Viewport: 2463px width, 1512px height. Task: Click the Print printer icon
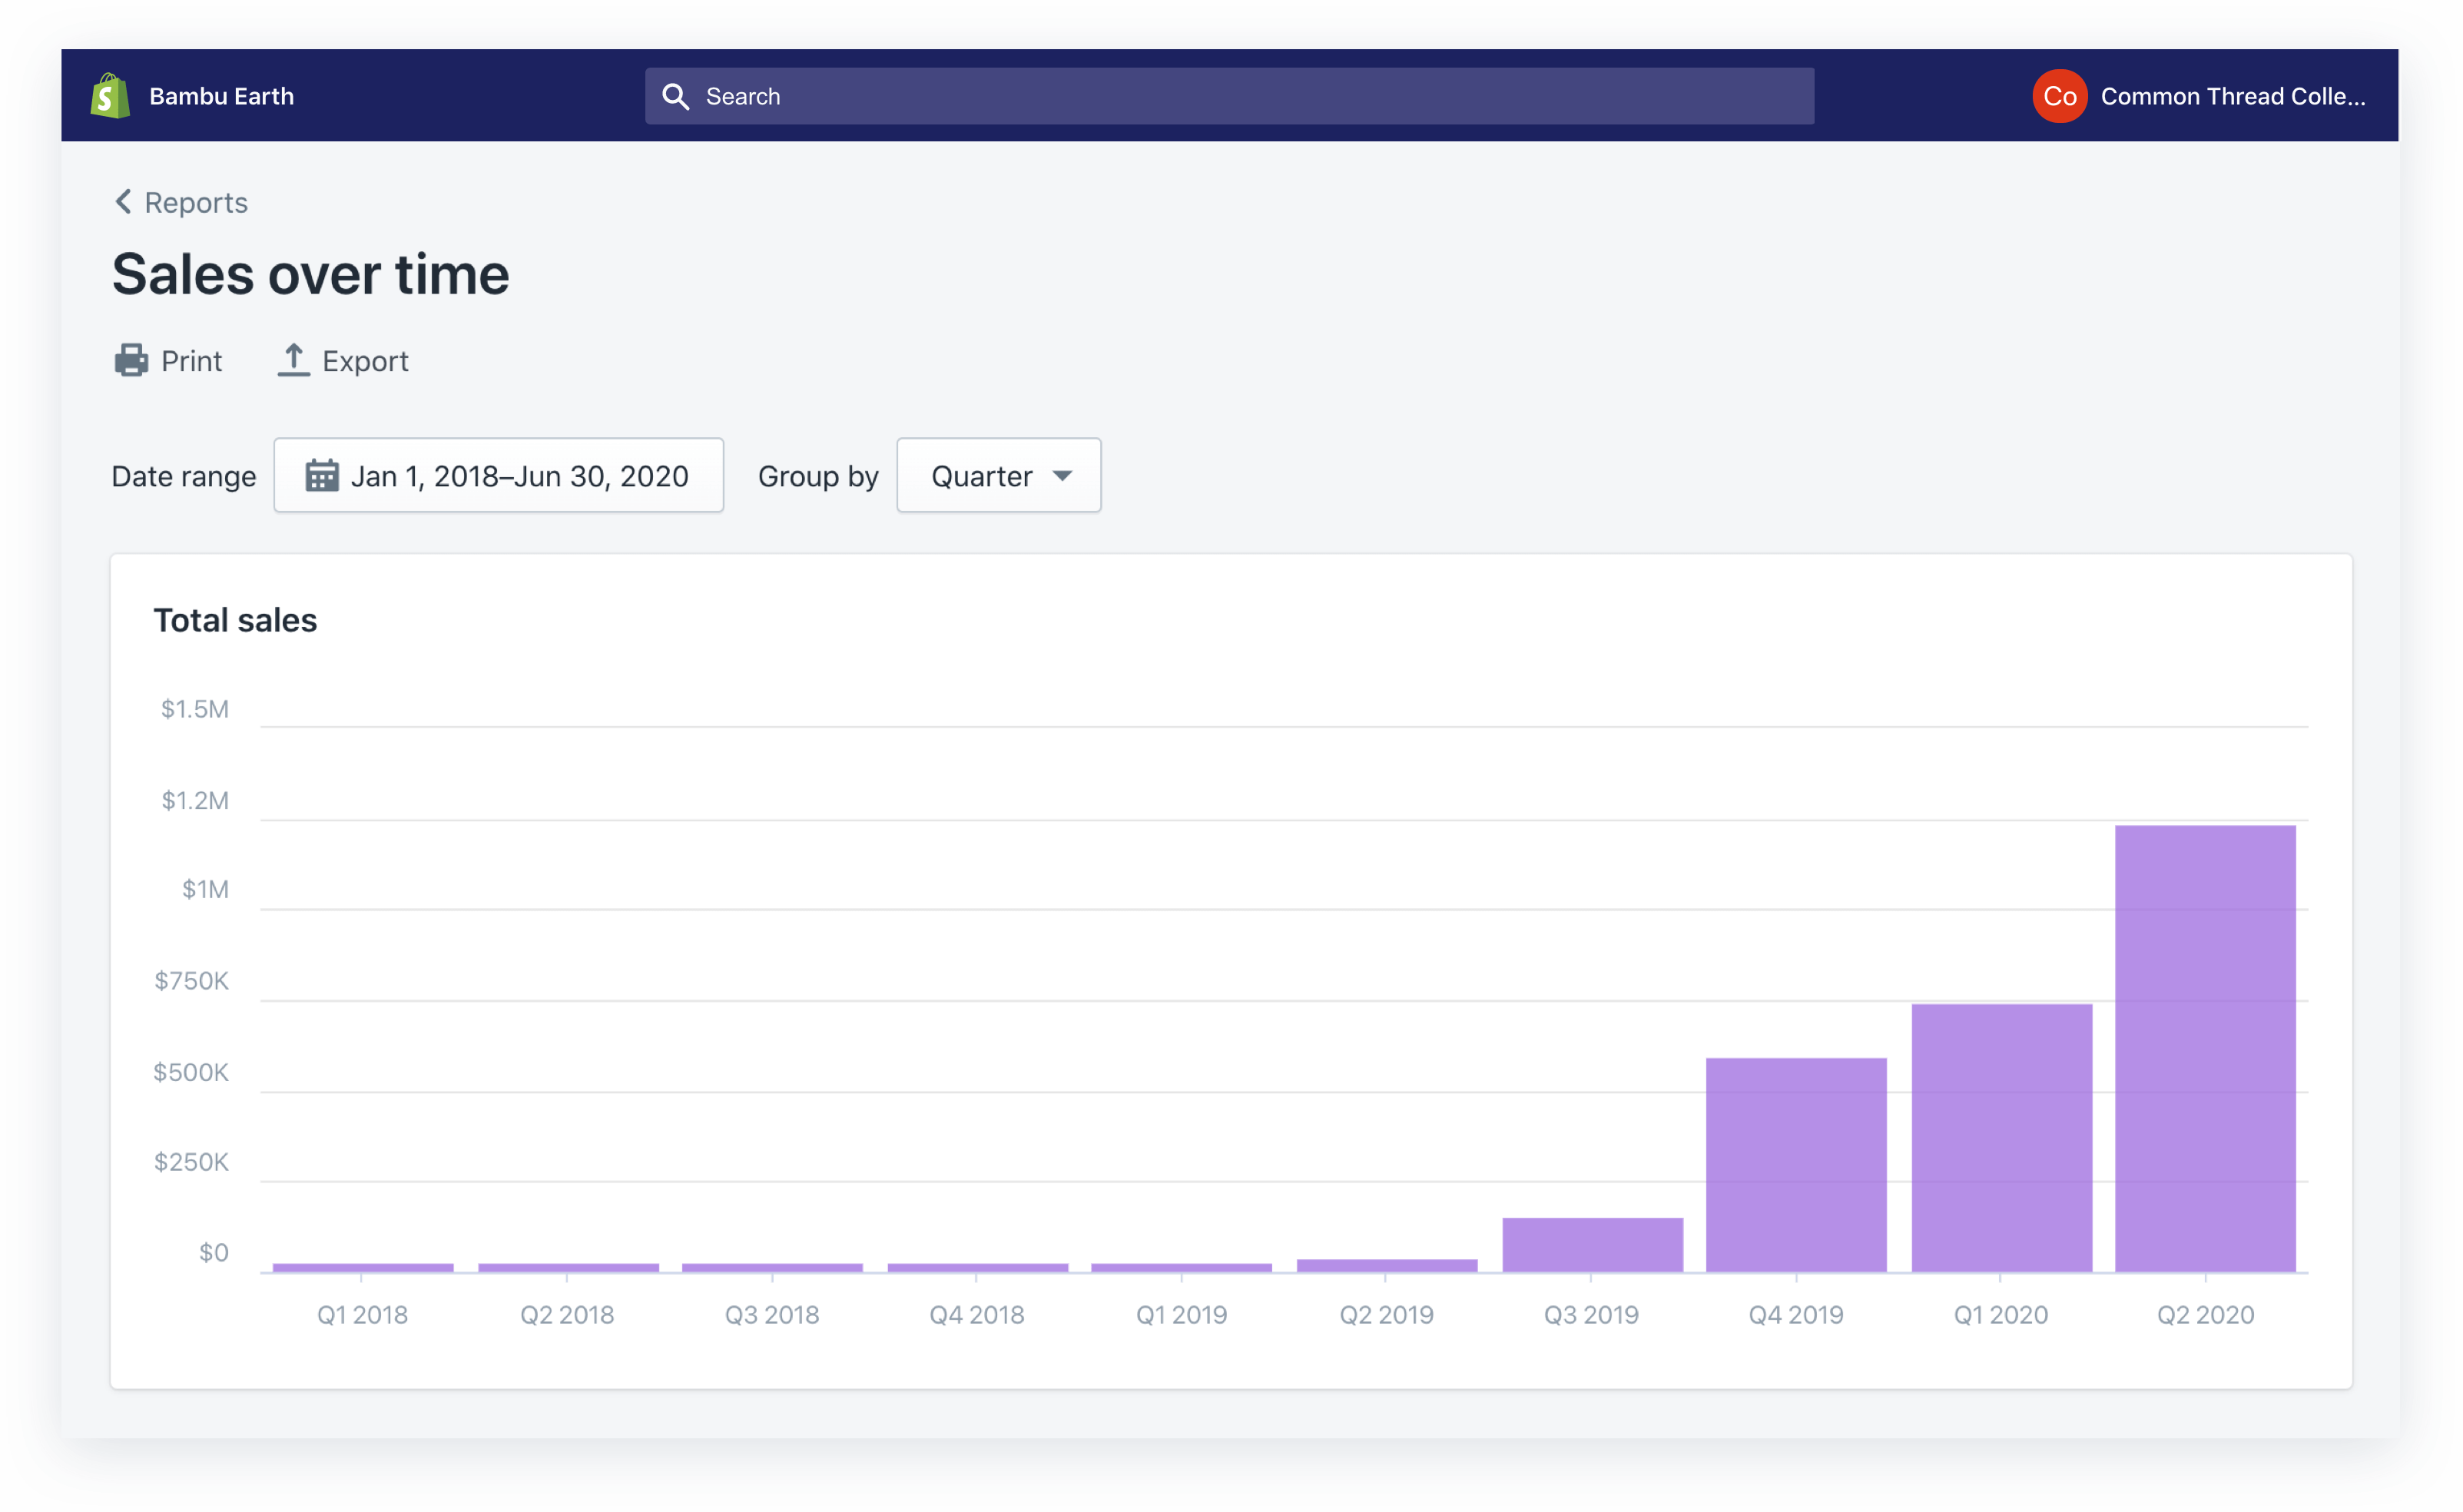pos(131,360)
